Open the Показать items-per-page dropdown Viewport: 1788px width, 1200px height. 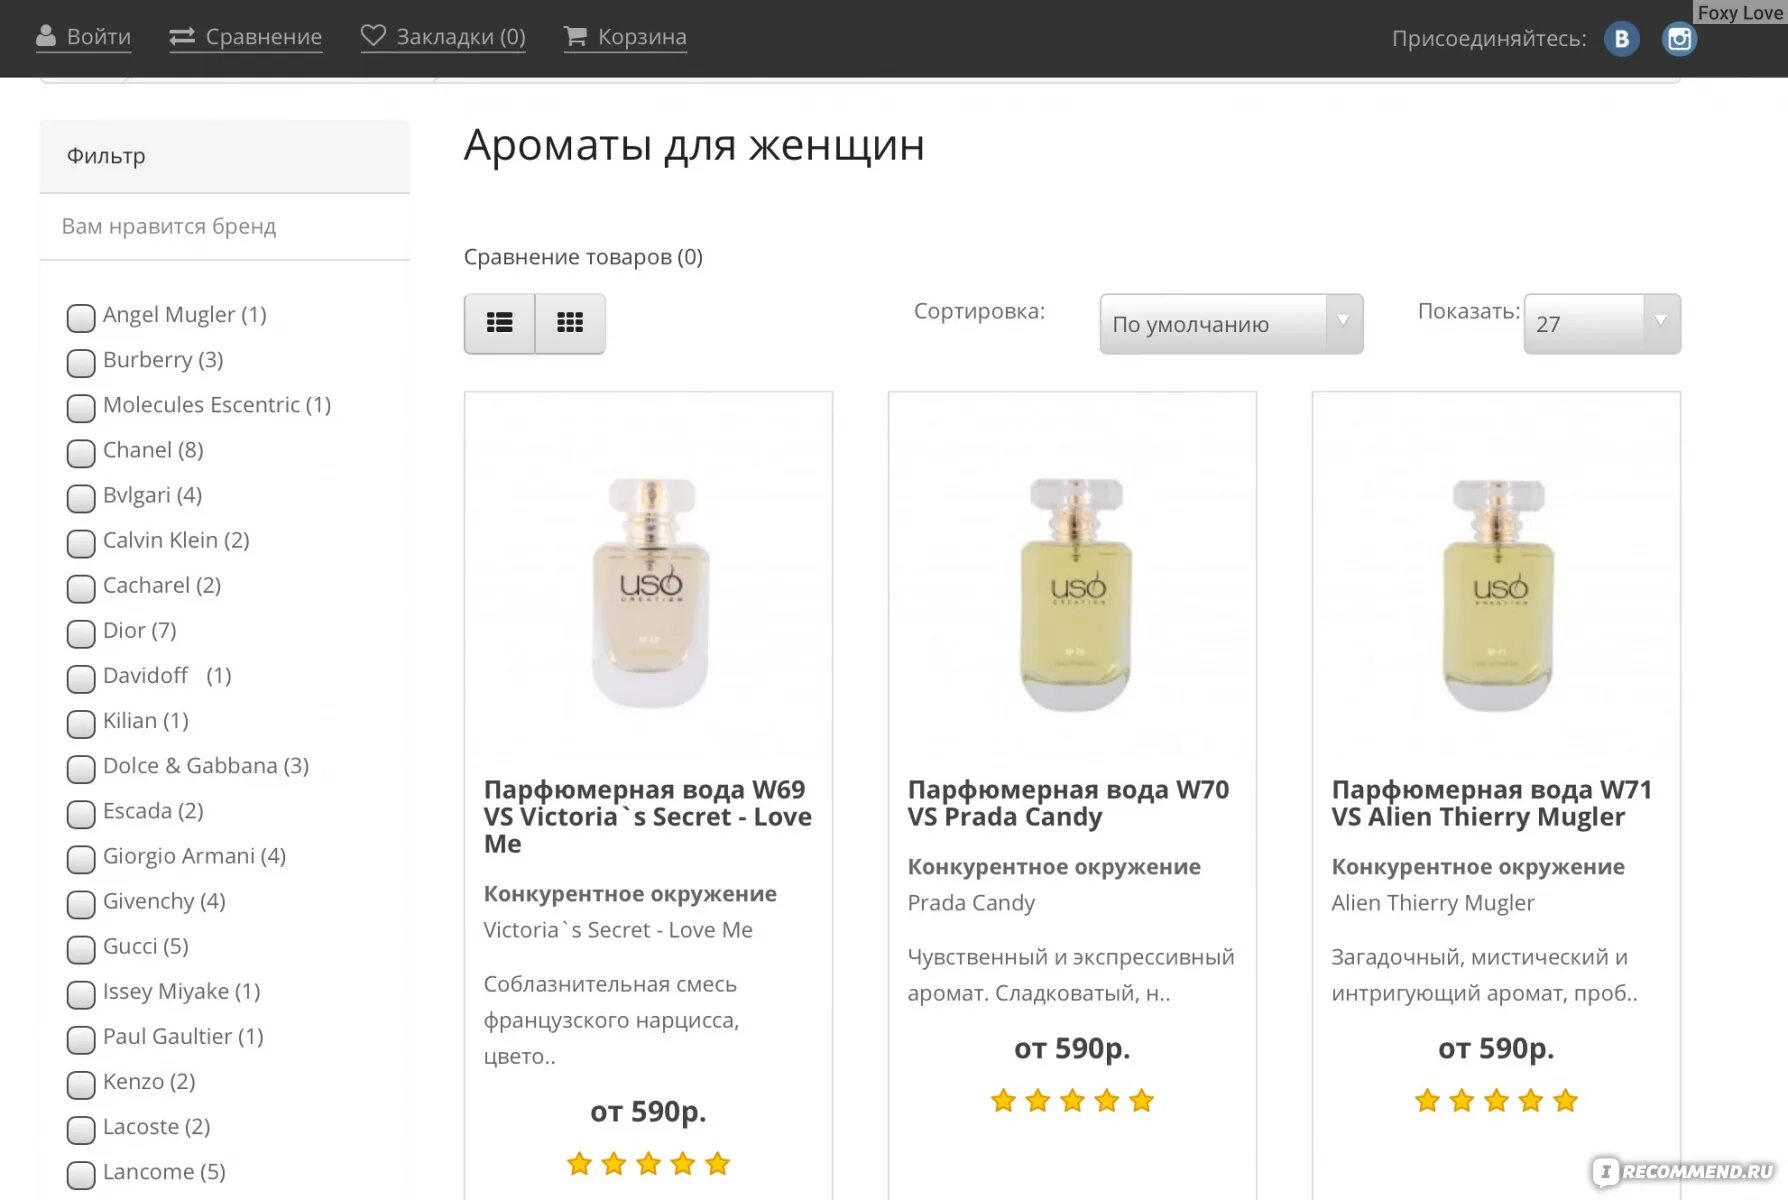tap(1602, 324)
